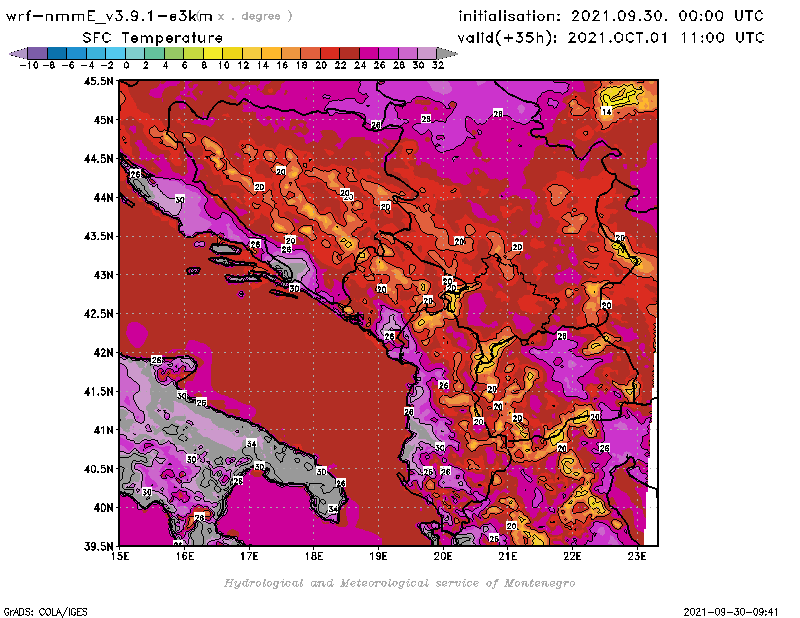Click the '14' contour label on map

(x=607, y=111)
